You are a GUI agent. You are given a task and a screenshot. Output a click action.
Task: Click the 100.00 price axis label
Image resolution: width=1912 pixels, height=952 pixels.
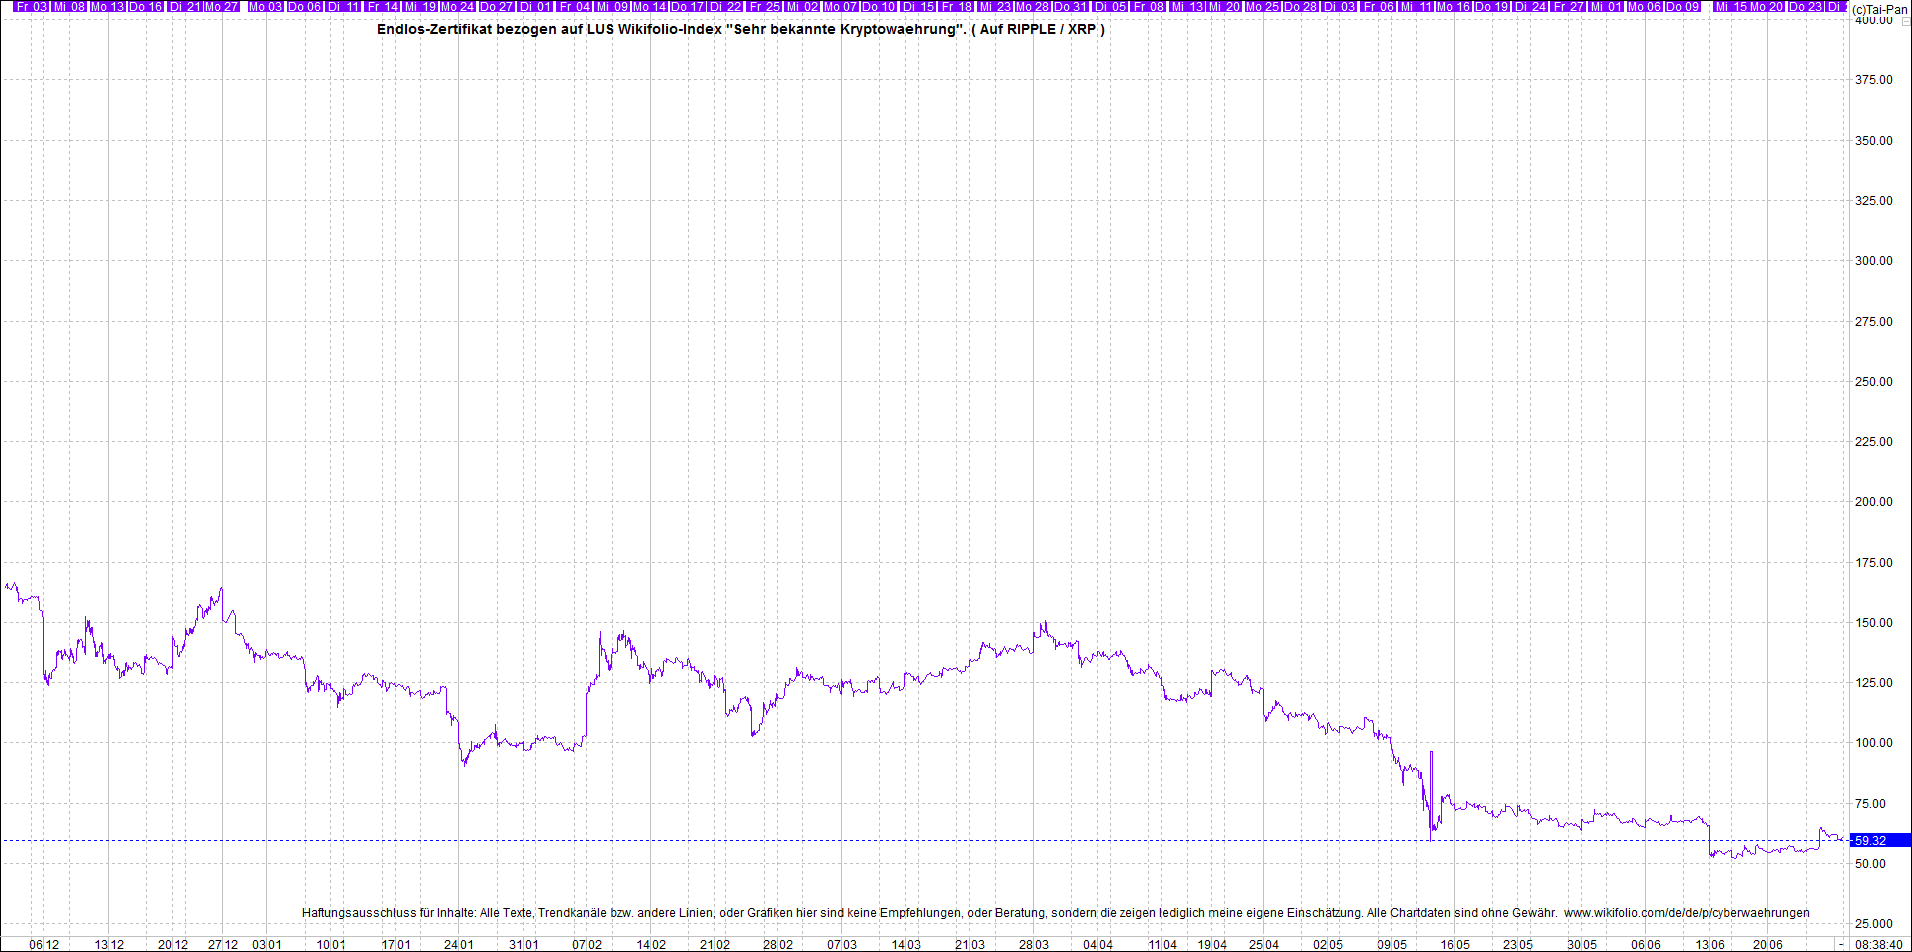coord(1874,743)
